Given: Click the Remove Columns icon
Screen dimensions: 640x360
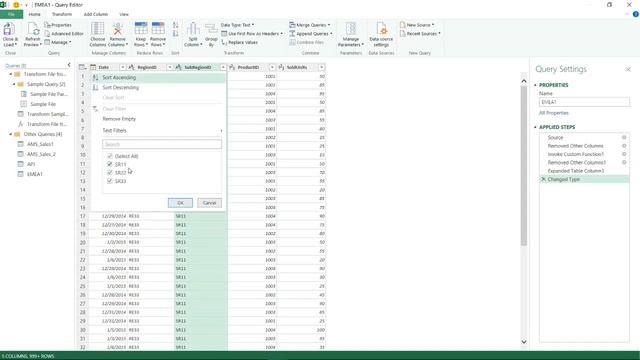Looking at the screenshot, I should click(118, 29).
